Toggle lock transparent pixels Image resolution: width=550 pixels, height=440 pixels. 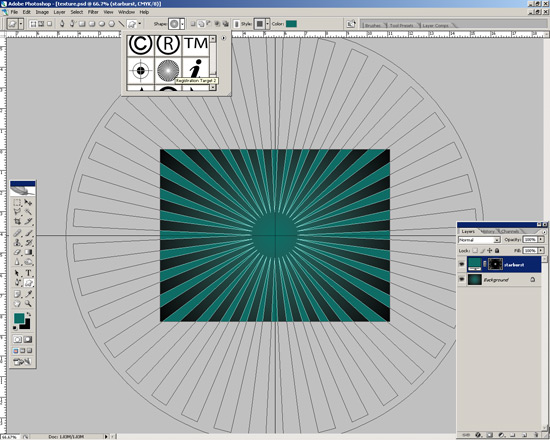click(475, 251)
